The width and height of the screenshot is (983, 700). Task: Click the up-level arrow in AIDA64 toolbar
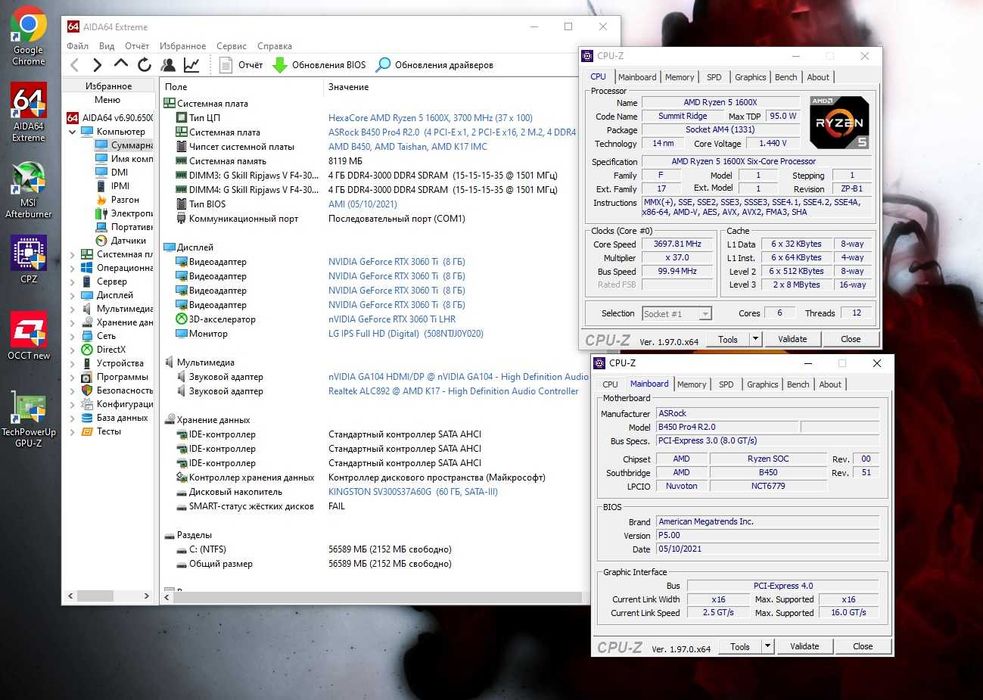pyautogui.click(x=121, y=64)
